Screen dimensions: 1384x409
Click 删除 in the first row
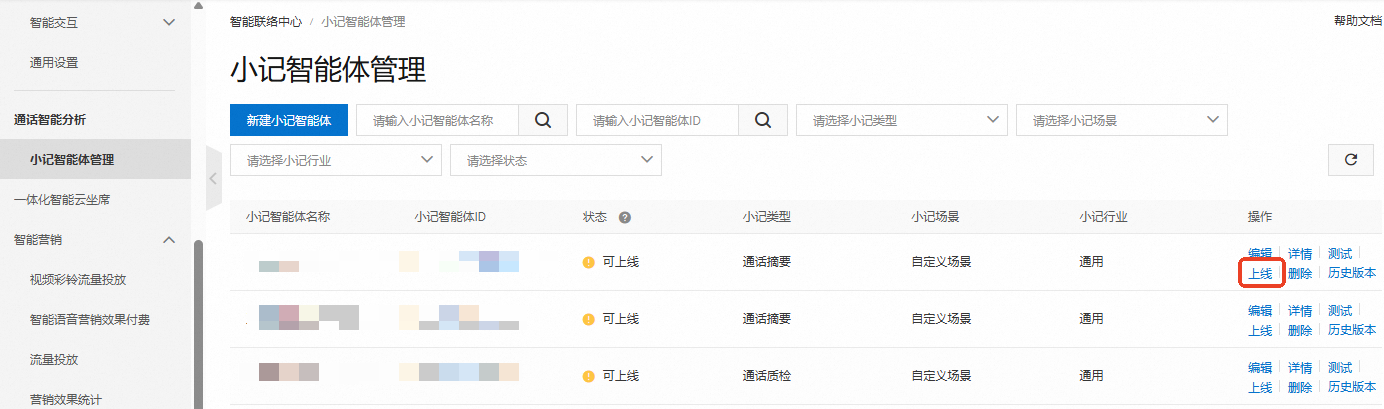tap(1300, 273)
